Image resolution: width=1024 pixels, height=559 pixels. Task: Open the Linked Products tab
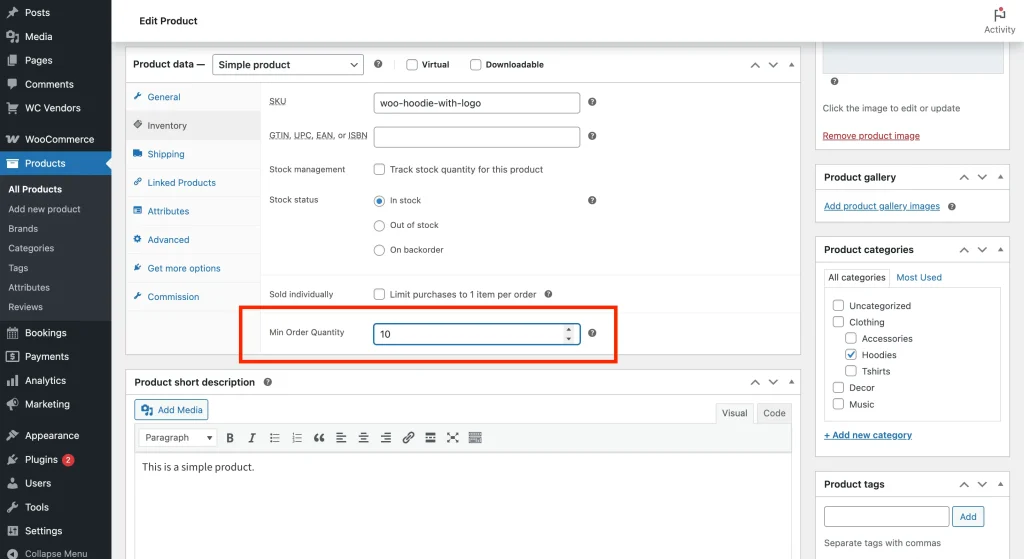pyautogui.click(x=193, y=183)
